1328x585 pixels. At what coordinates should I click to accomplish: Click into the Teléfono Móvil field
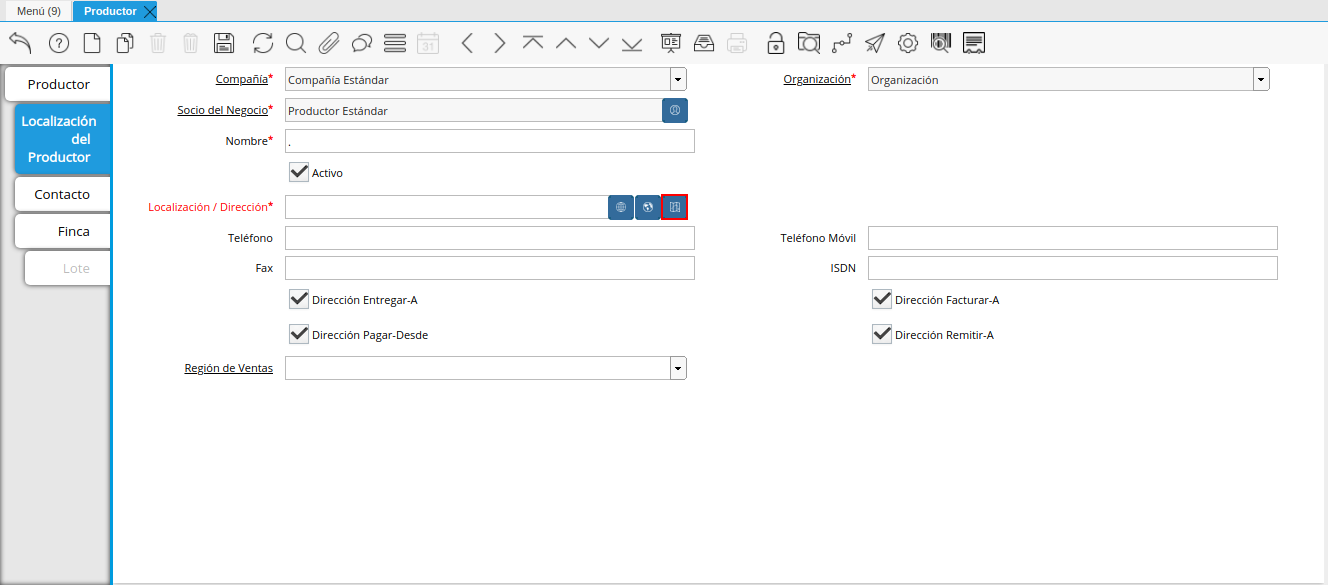point(1072,238)
